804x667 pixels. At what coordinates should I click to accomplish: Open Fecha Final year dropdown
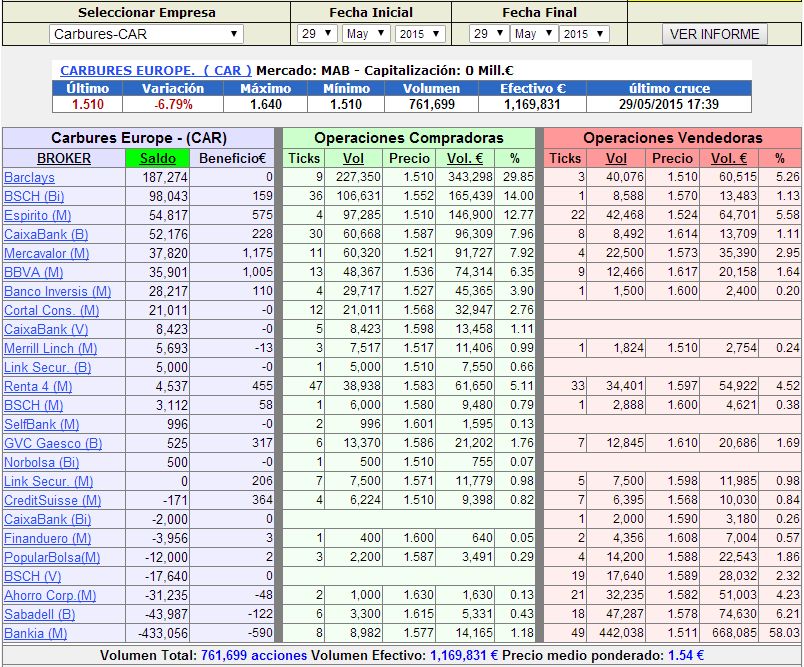point(584,34)
